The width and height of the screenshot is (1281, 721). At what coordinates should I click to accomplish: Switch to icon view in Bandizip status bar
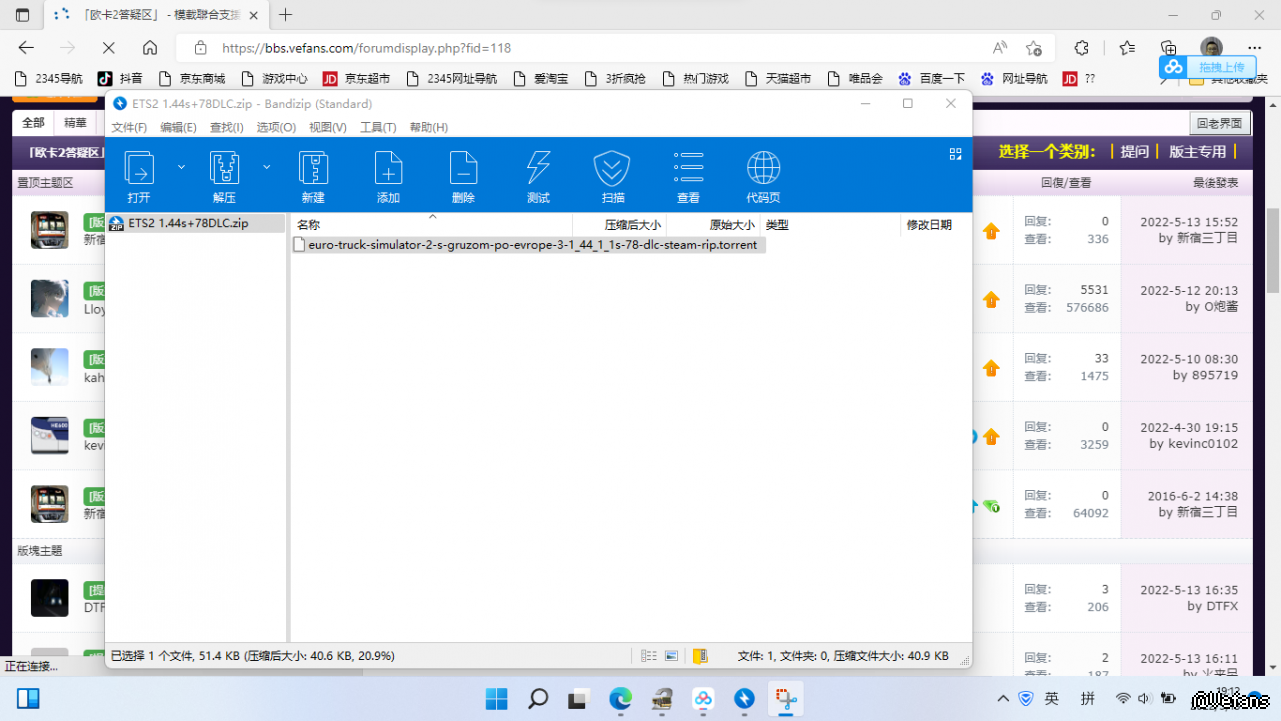point(672,656)
